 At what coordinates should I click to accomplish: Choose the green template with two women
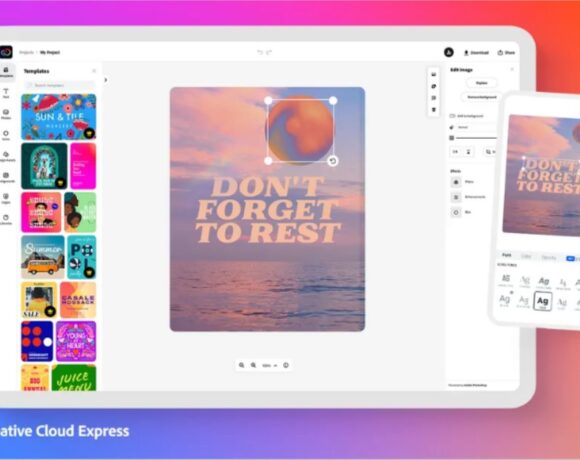point(80,212)
